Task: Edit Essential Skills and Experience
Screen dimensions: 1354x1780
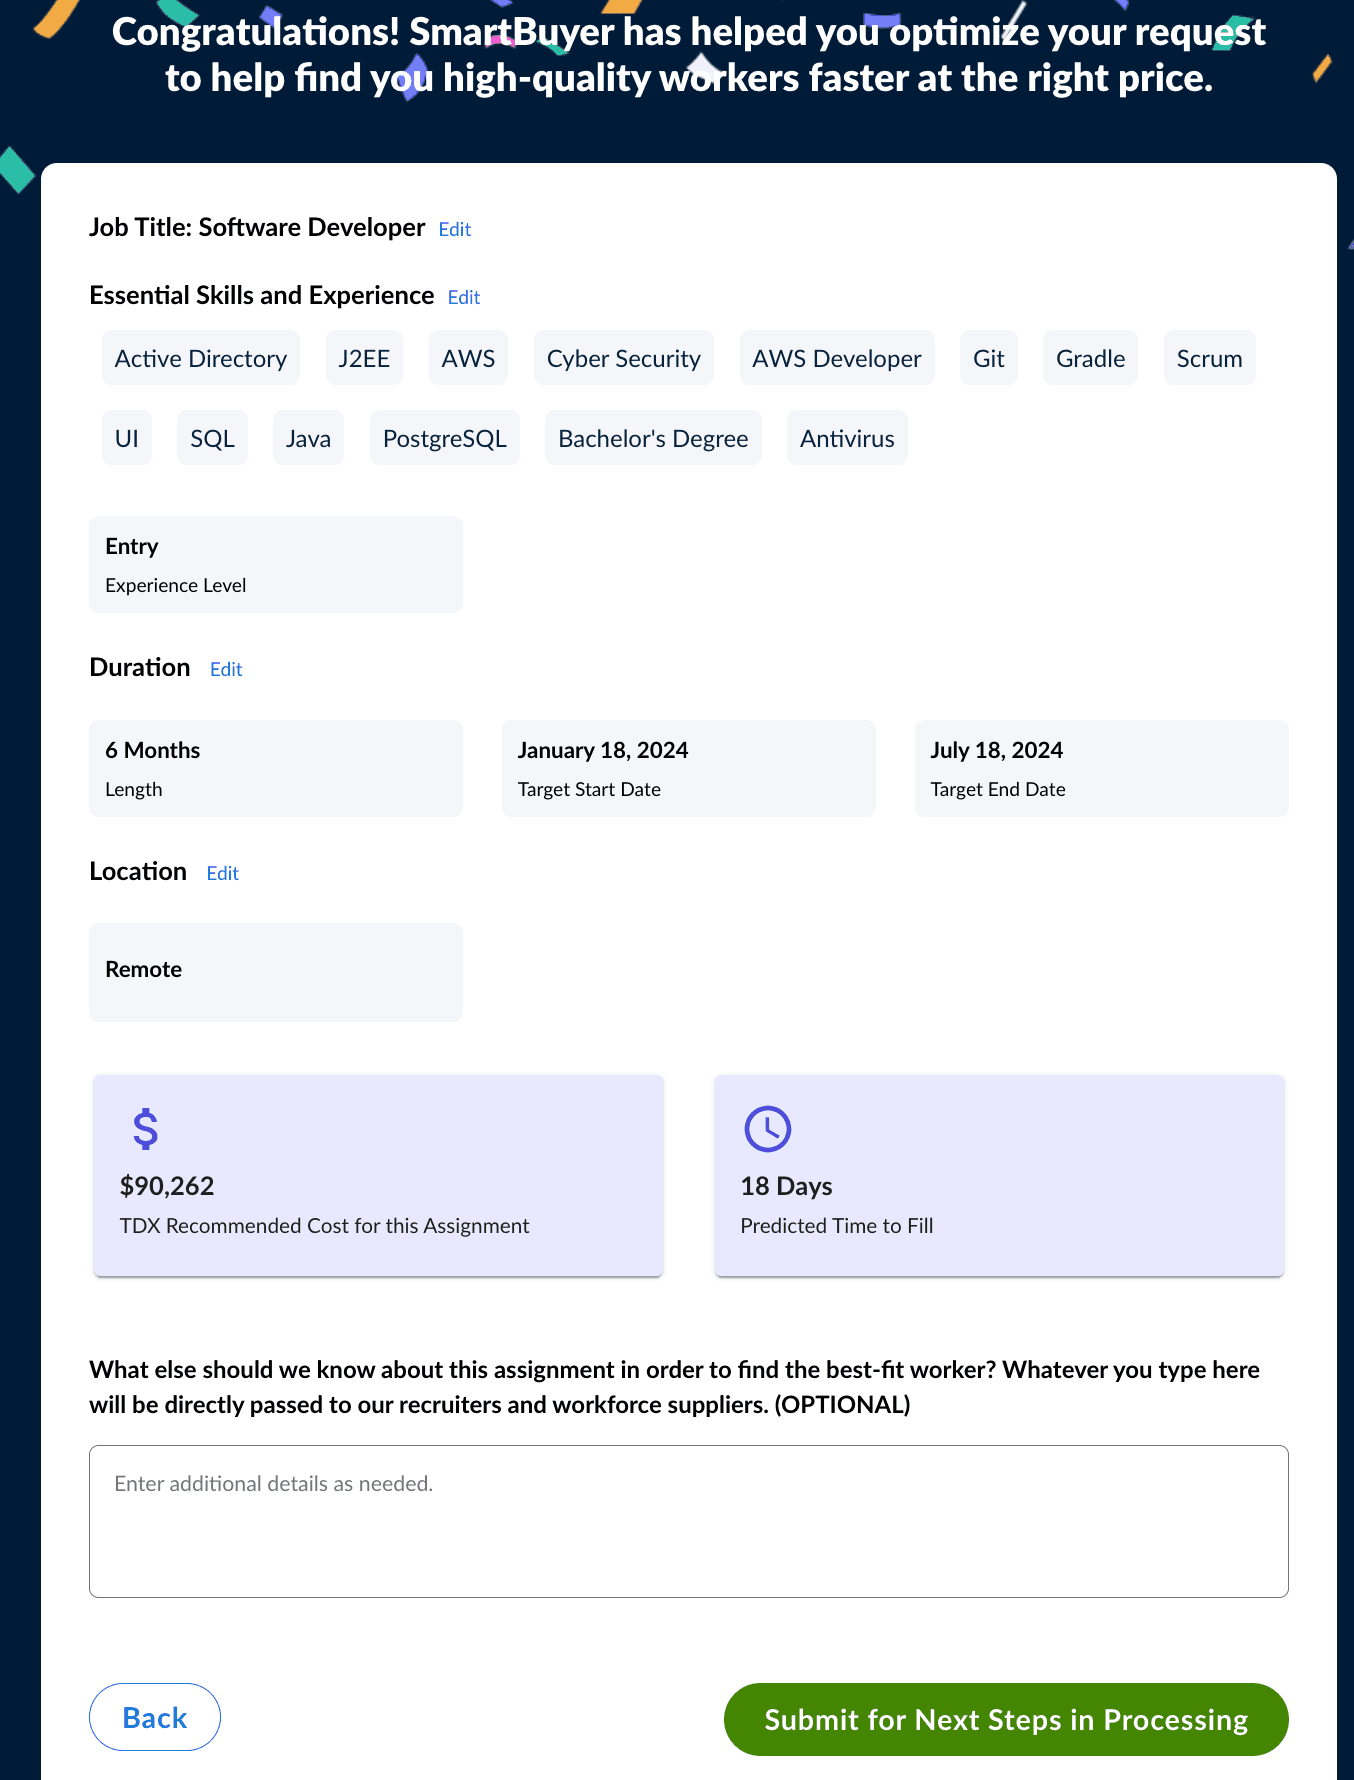Action: click(464, 297)
